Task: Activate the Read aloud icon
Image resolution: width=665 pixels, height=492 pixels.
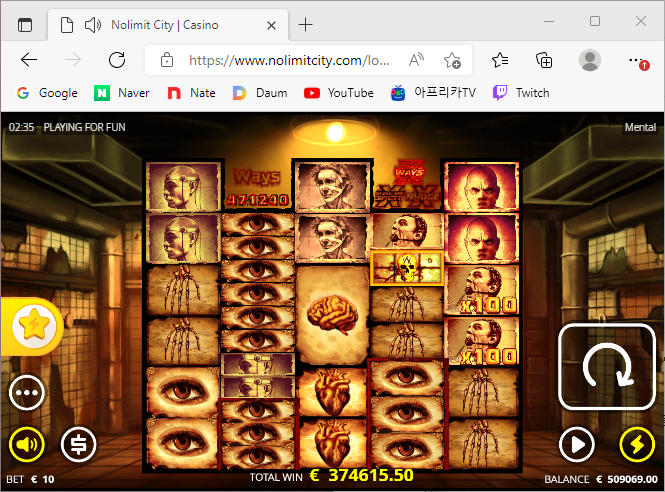Action: pyautogui.click(x=416, y=60)
